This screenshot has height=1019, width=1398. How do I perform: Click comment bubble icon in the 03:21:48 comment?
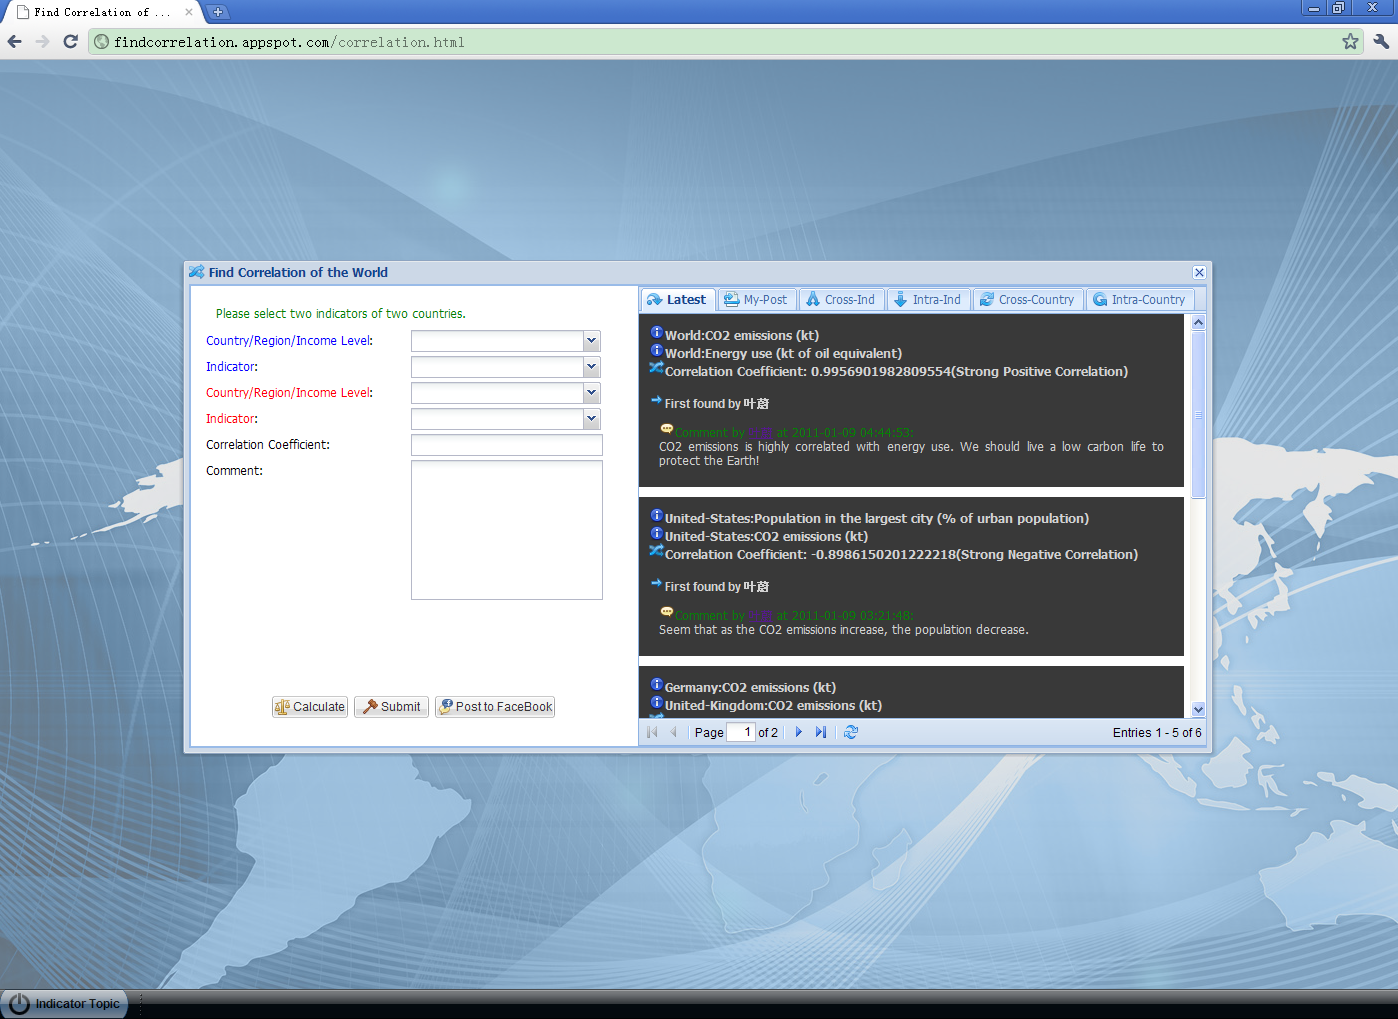[x=667, y=612]
